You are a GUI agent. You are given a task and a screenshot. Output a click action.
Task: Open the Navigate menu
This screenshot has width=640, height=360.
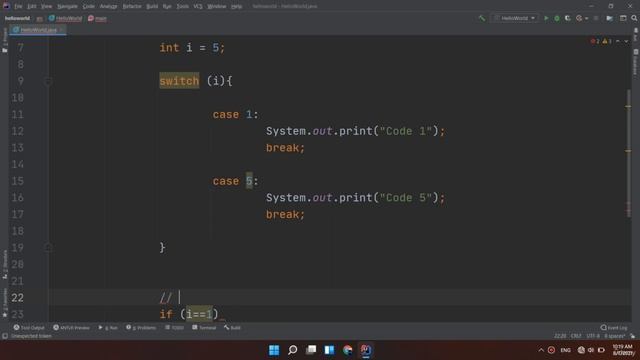click(67, 6)
